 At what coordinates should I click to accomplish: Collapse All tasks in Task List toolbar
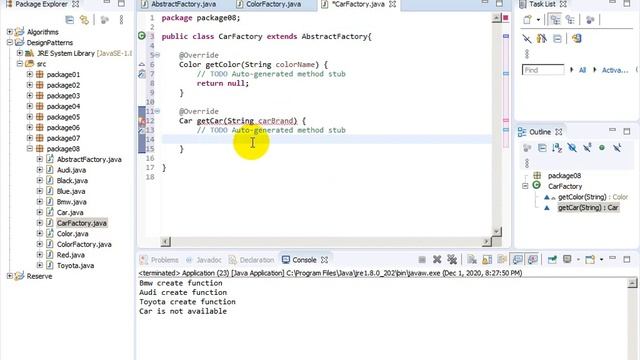(557, 39)
